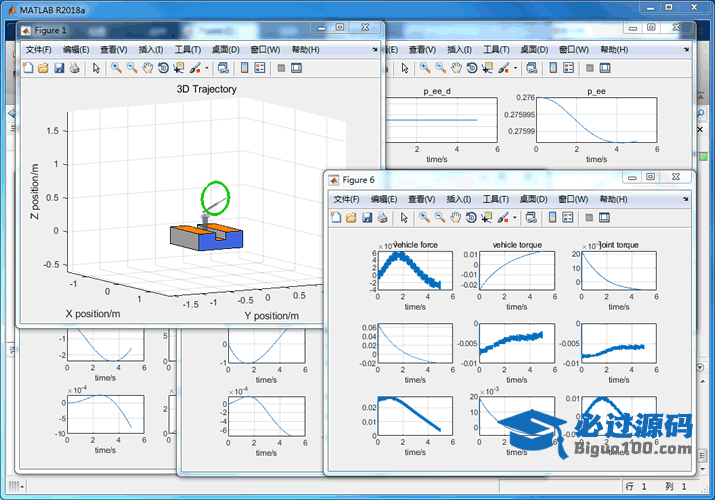Print Figure 6 using the printer icon
715x500 pixels.
(x=383, y=217)
